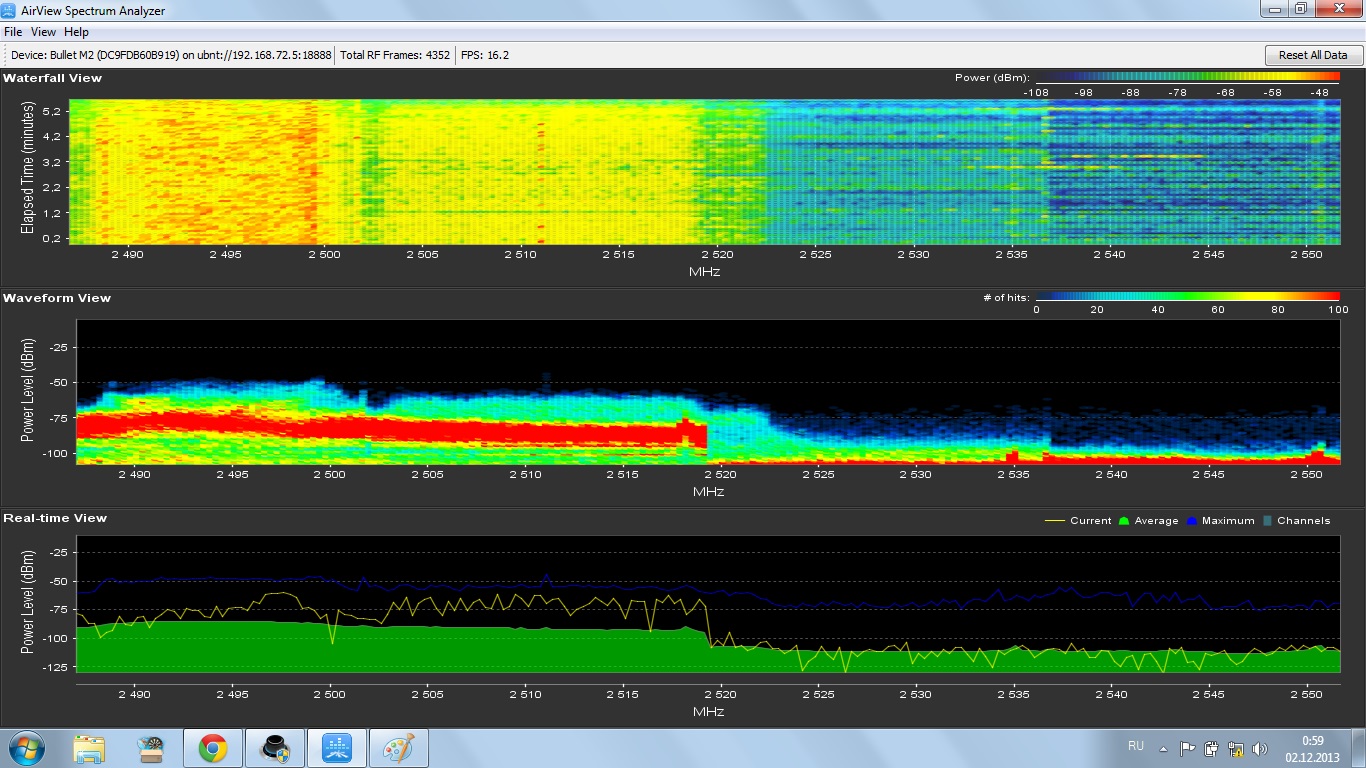
Task: Open the File menu
Action: tap(13, 32)
